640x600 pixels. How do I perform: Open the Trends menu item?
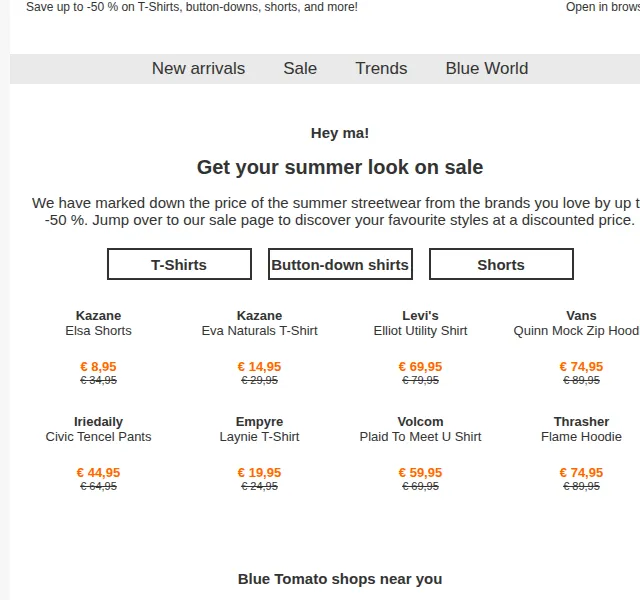381,69
